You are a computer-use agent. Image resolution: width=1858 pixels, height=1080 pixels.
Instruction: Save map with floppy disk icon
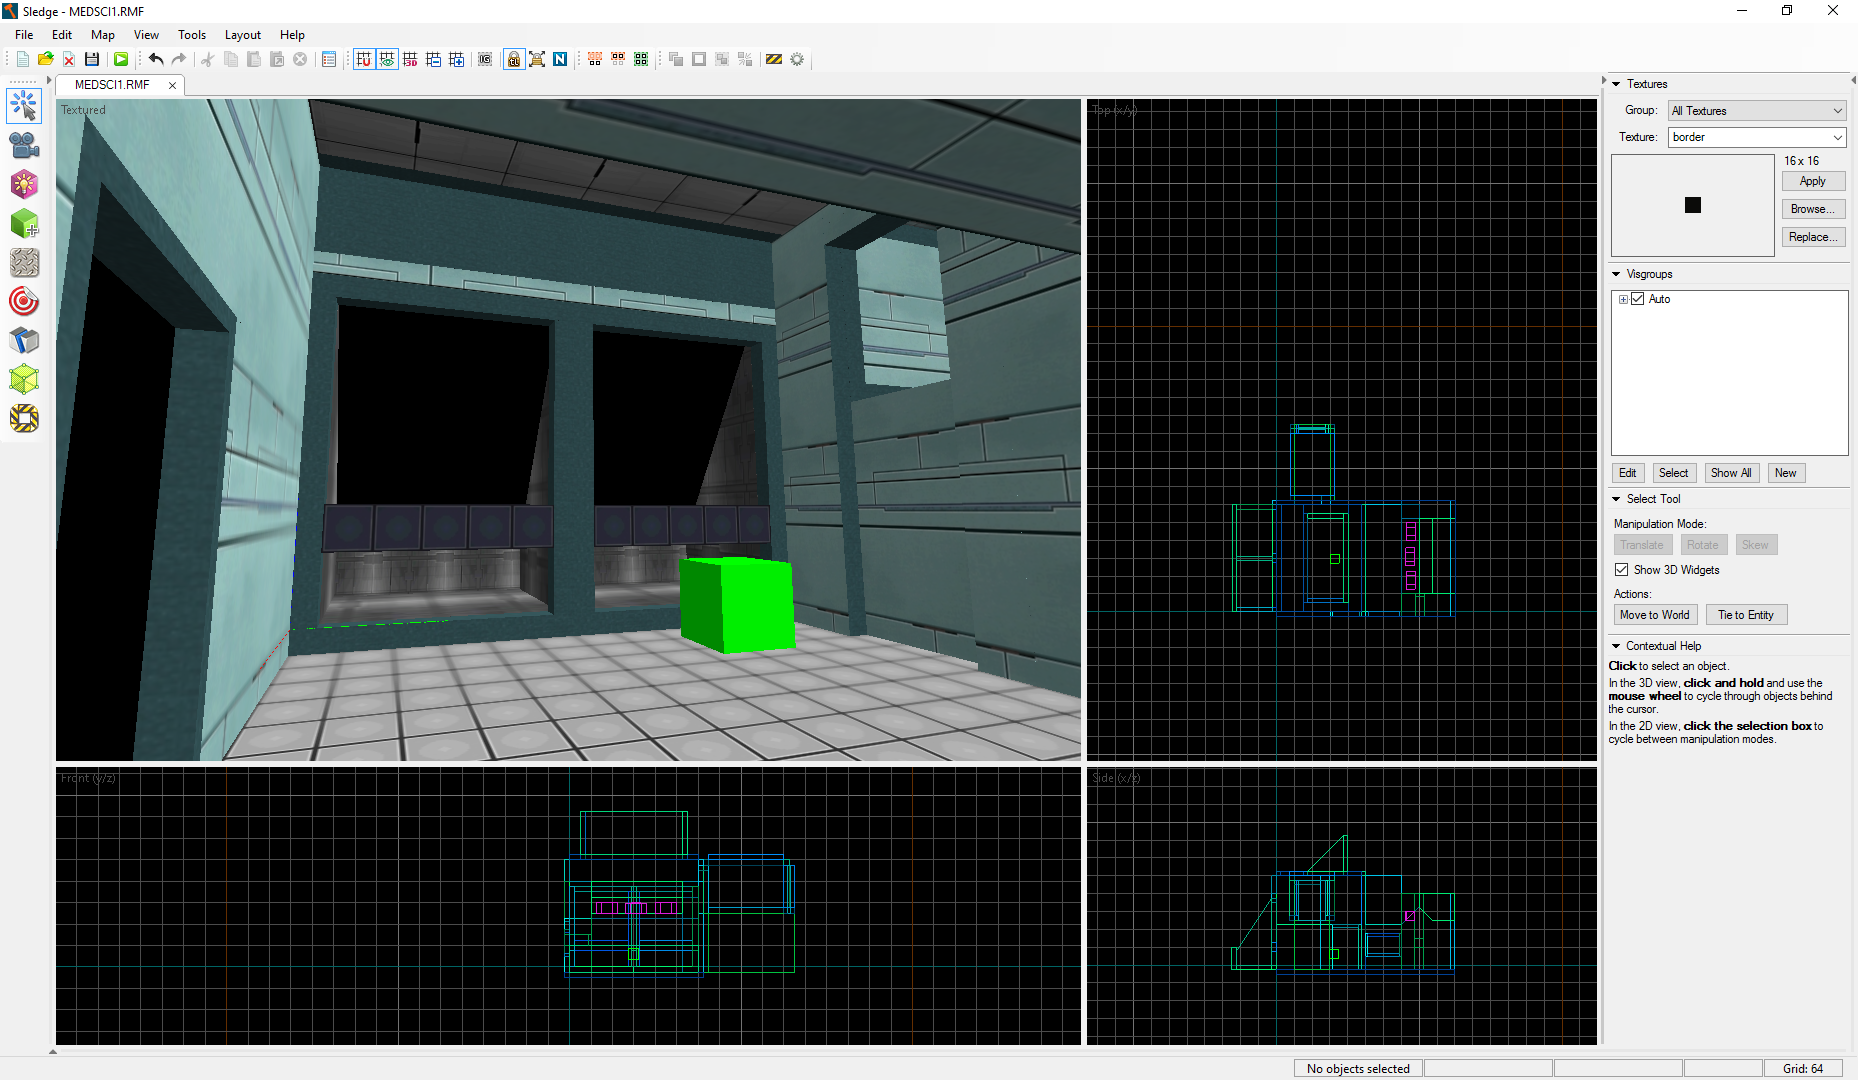[92, 60]
